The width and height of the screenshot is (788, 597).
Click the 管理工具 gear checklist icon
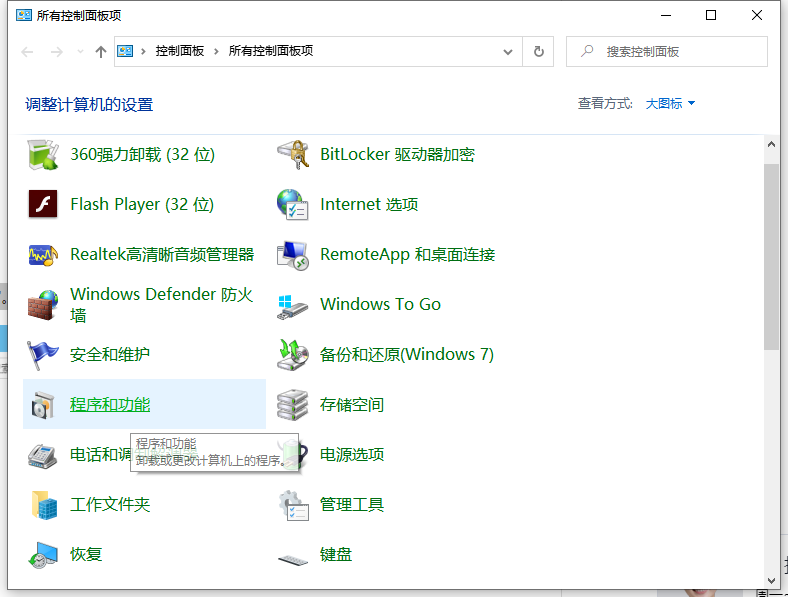[x=293, y=505]
